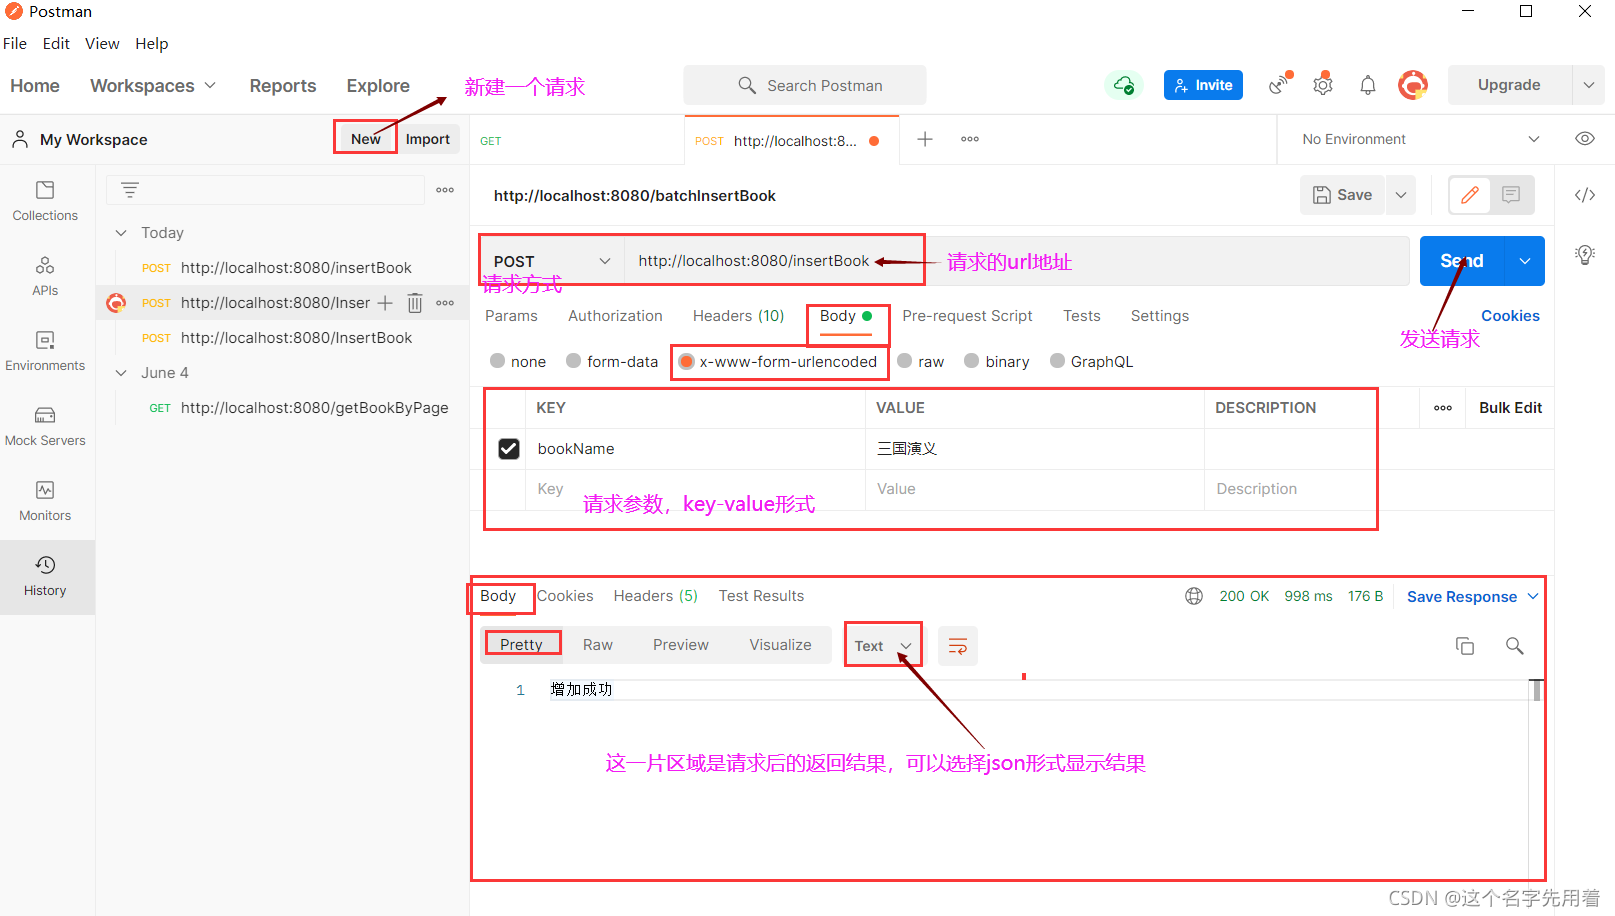Open a new request tab with plus
The width and height of the screenshot is (1615, 916).
(925, 139)
